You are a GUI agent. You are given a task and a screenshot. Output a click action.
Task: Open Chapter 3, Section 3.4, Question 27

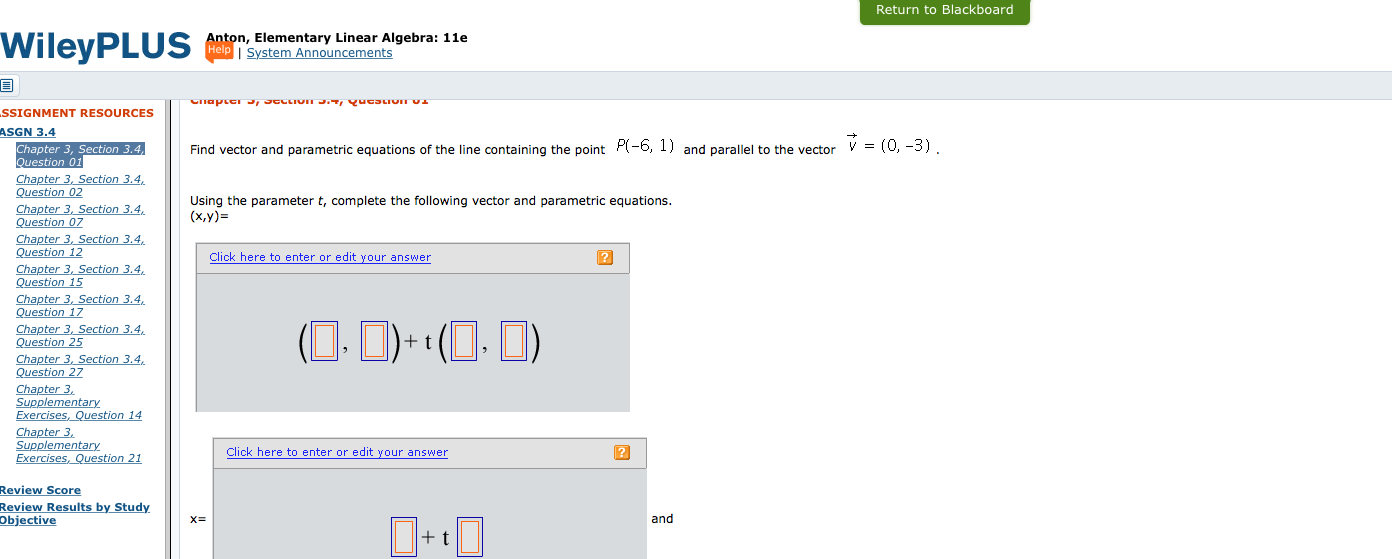[x=80, y=366]
